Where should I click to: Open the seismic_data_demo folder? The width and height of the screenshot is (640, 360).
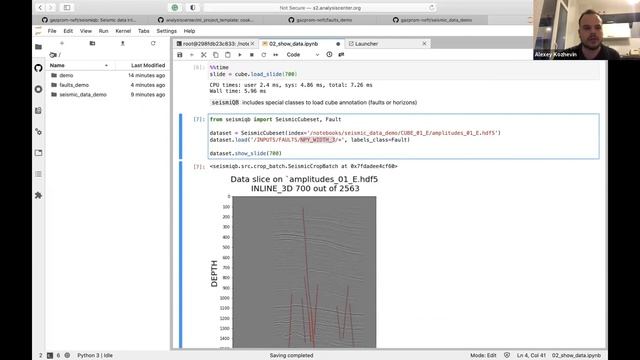[x=83, y=94]
